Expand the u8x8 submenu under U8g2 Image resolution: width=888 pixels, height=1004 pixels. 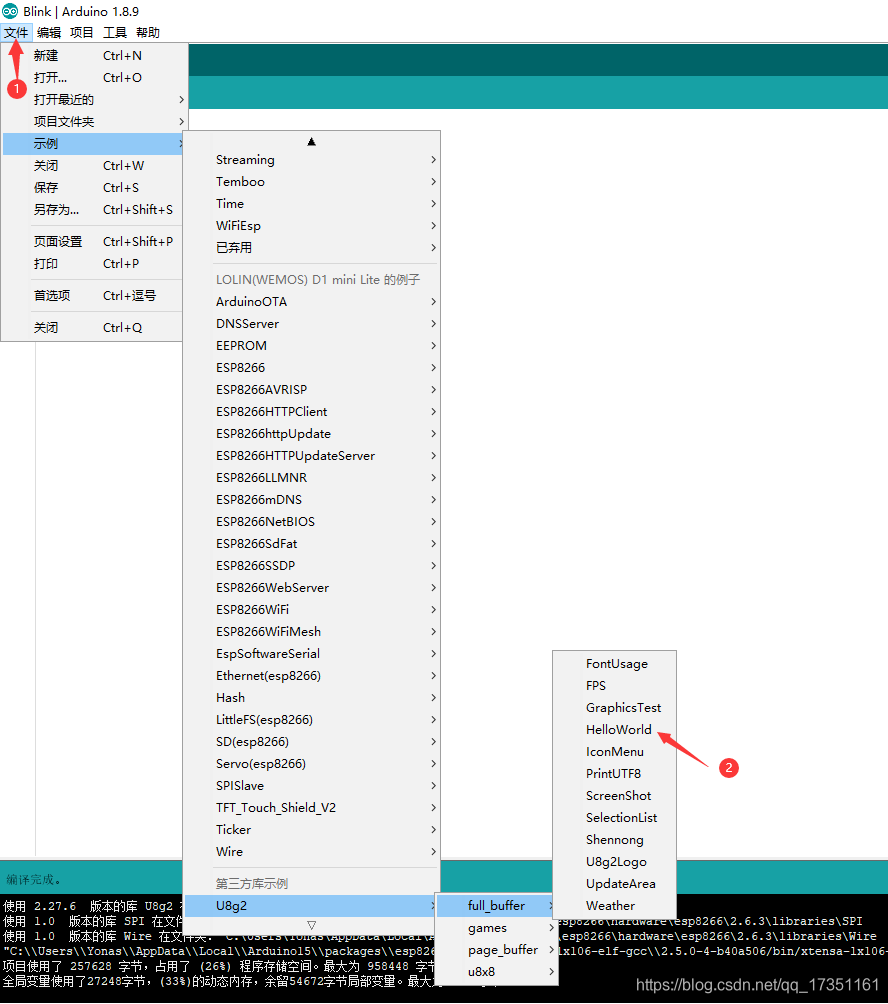pyautogui.click(x=496, y=971)
